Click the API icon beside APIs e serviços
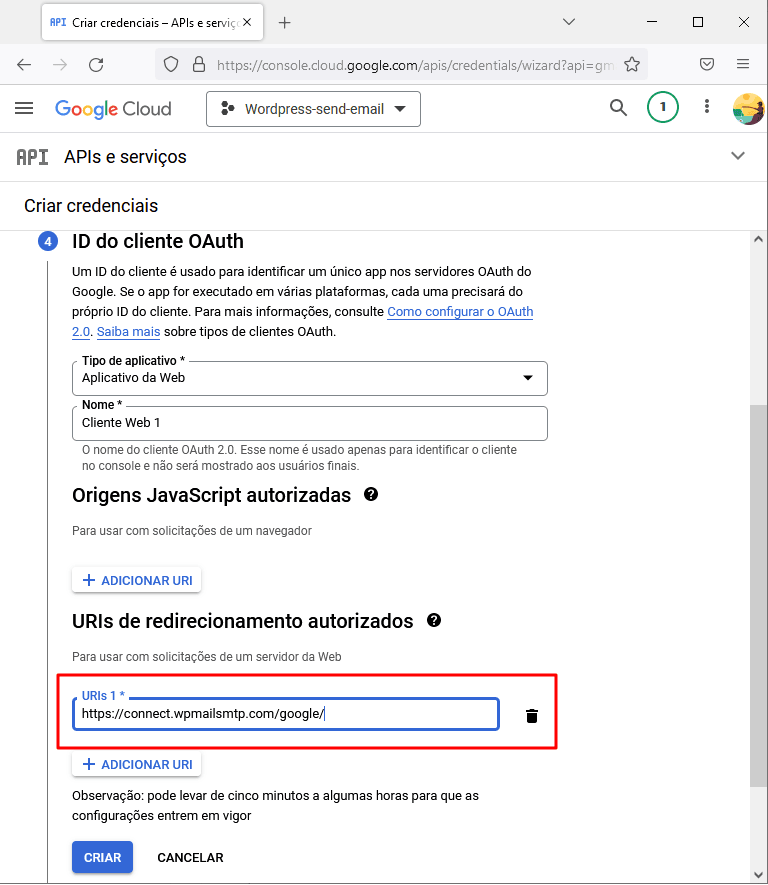Viewport: 768px width, 885px height. coord(32,157)
